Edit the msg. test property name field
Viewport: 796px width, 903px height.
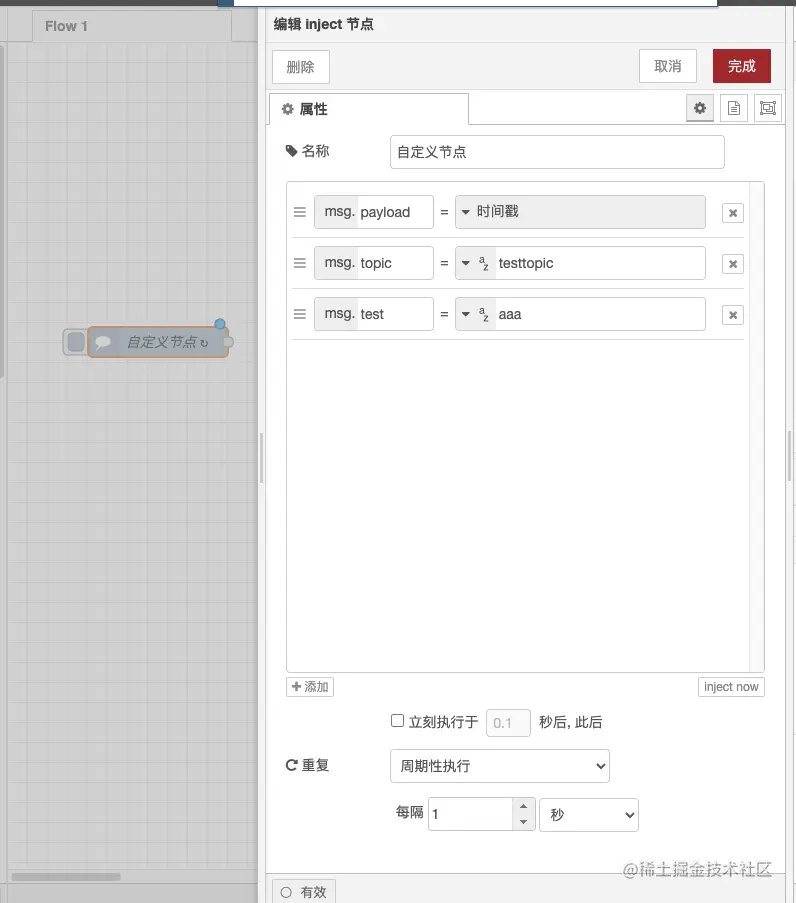pos(395,314)
